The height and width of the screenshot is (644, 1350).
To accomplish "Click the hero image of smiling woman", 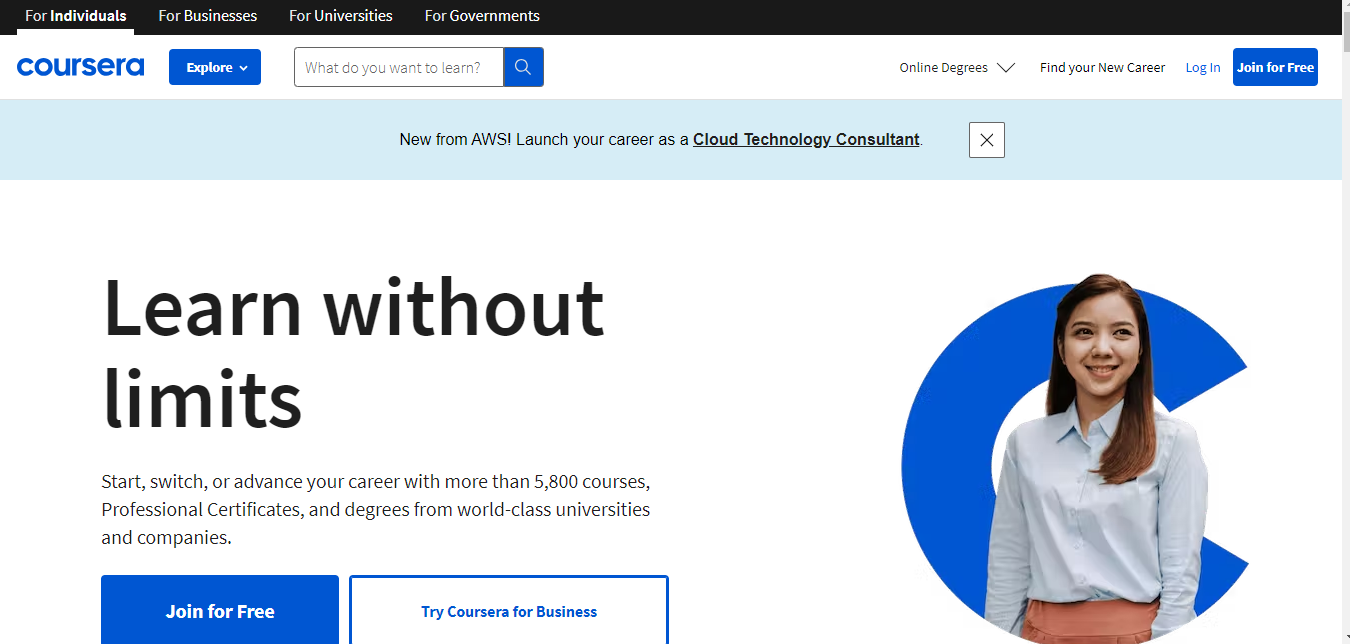I will point(1075,458).
